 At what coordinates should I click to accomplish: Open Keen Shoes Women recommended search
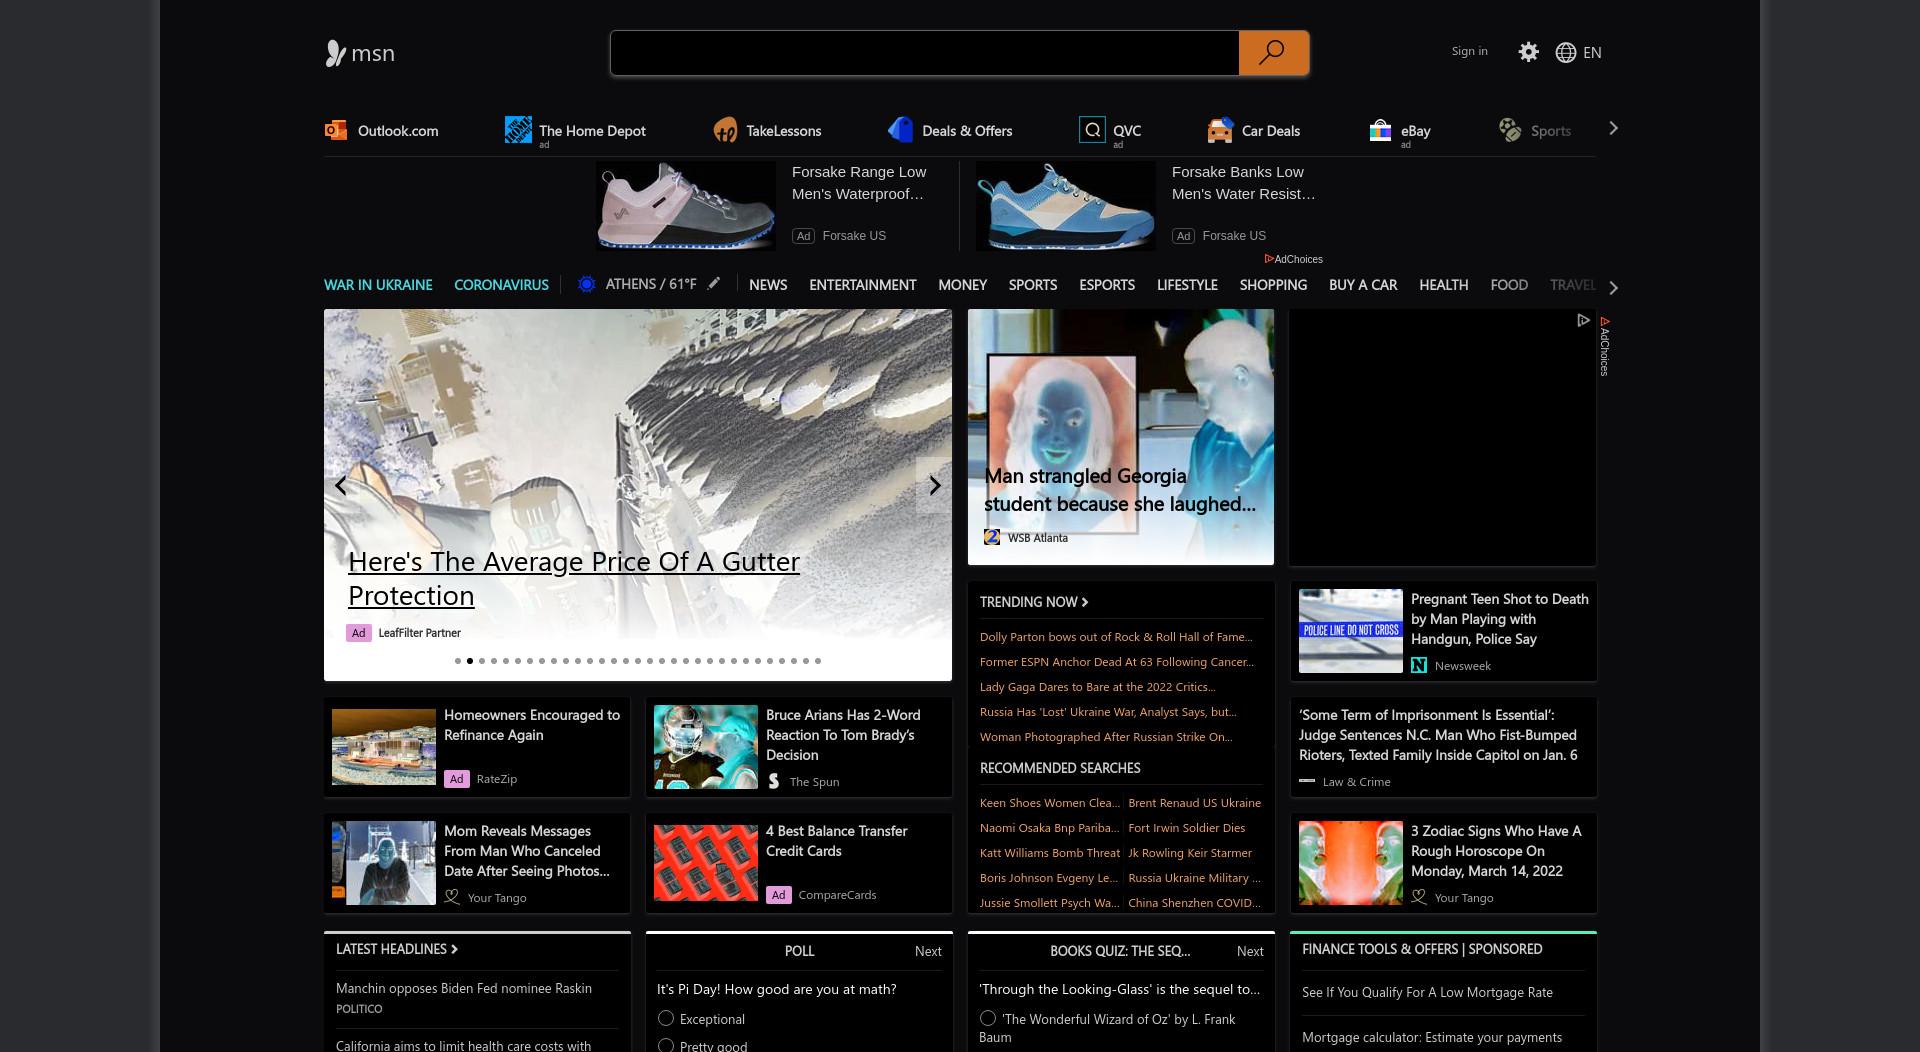click(1050, 802)
